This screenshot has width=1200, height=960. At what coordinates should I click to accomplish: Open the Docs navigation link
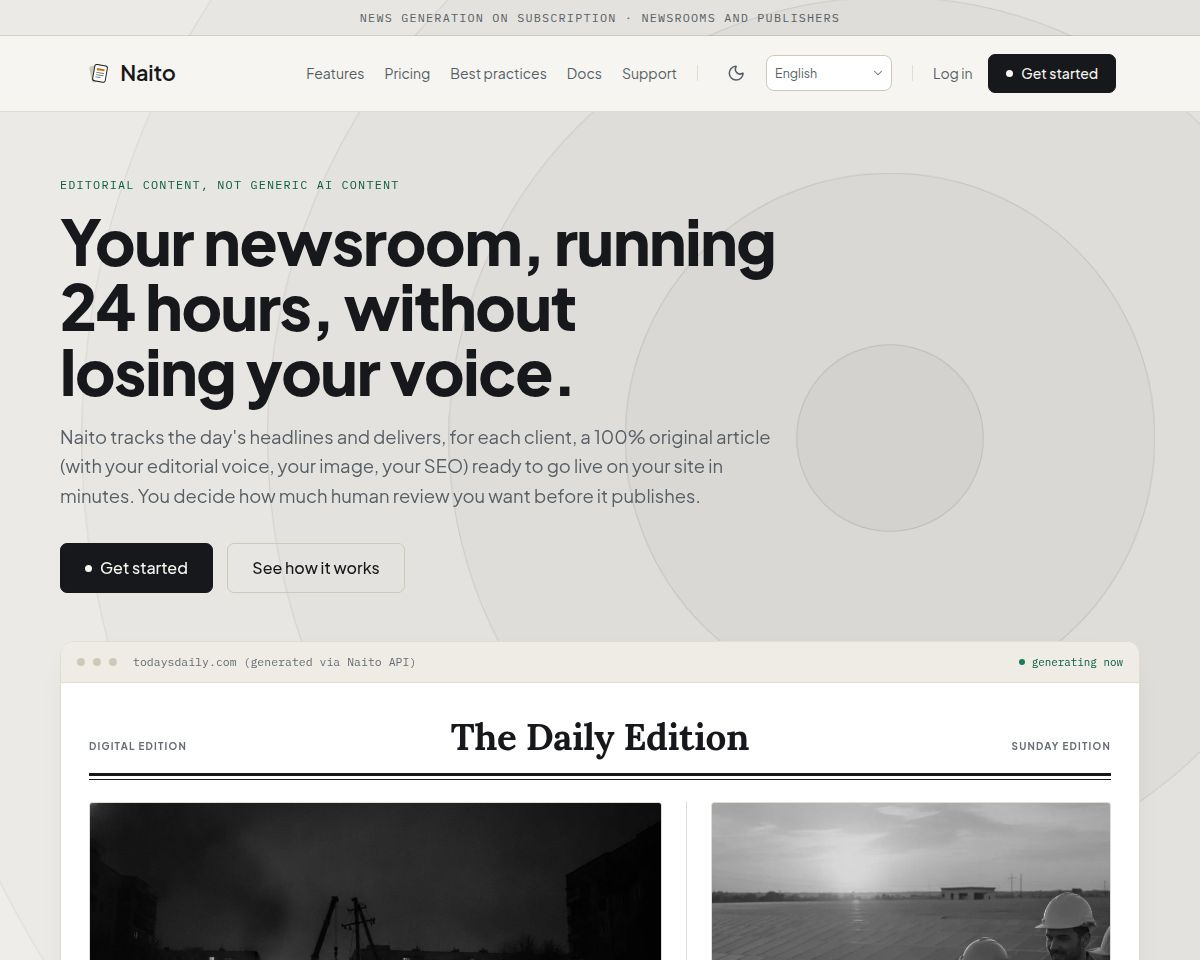coord(584,74)
